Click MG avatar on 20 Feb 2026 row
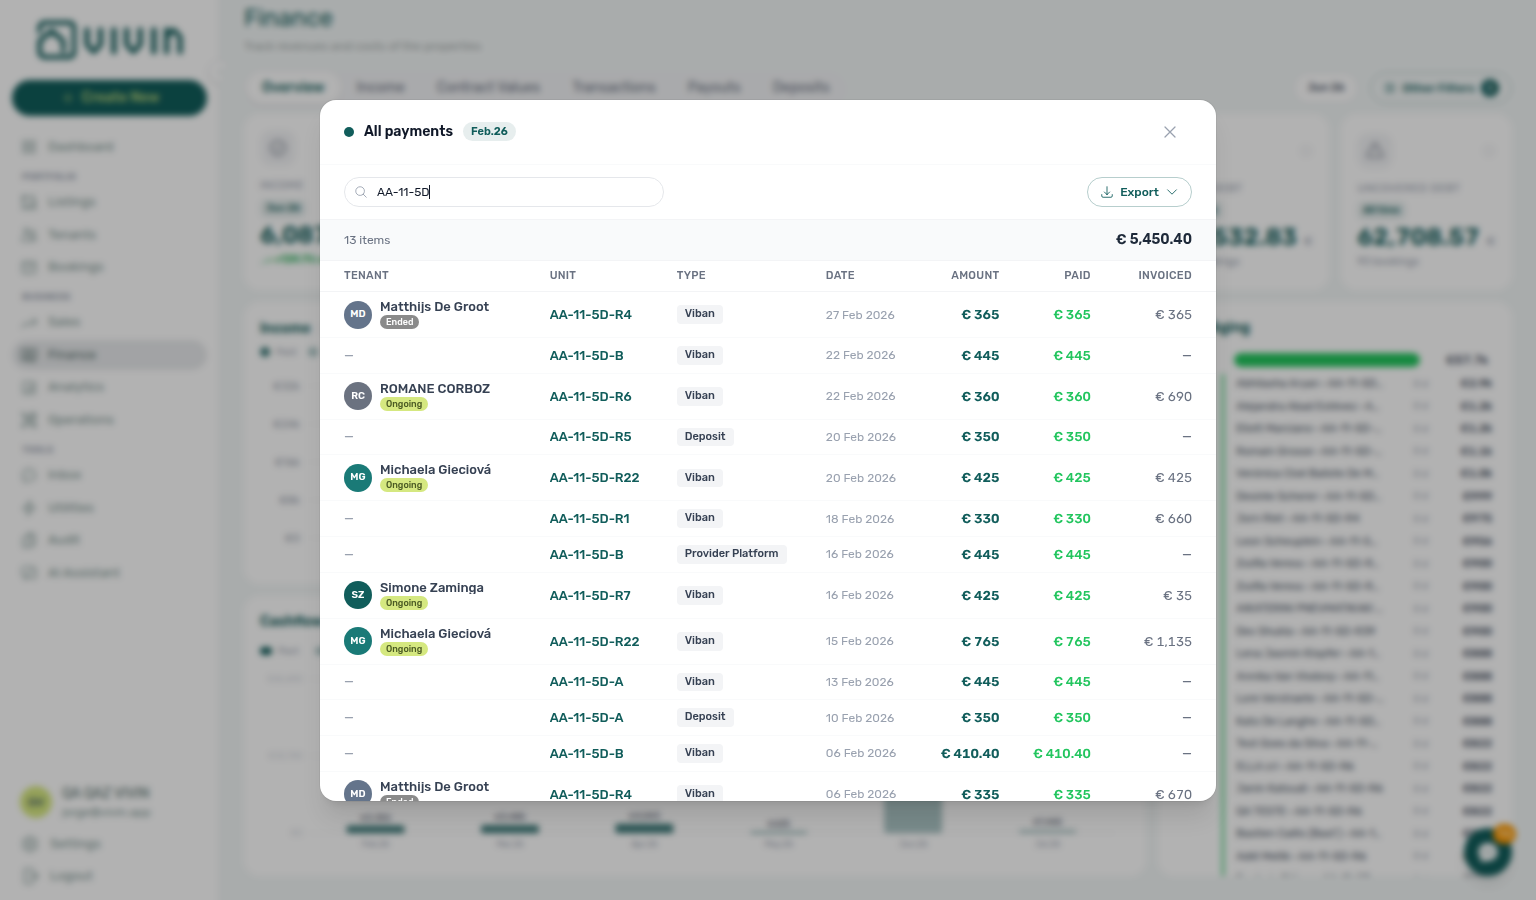This screenshot has width=1536, height=900. 358,478
